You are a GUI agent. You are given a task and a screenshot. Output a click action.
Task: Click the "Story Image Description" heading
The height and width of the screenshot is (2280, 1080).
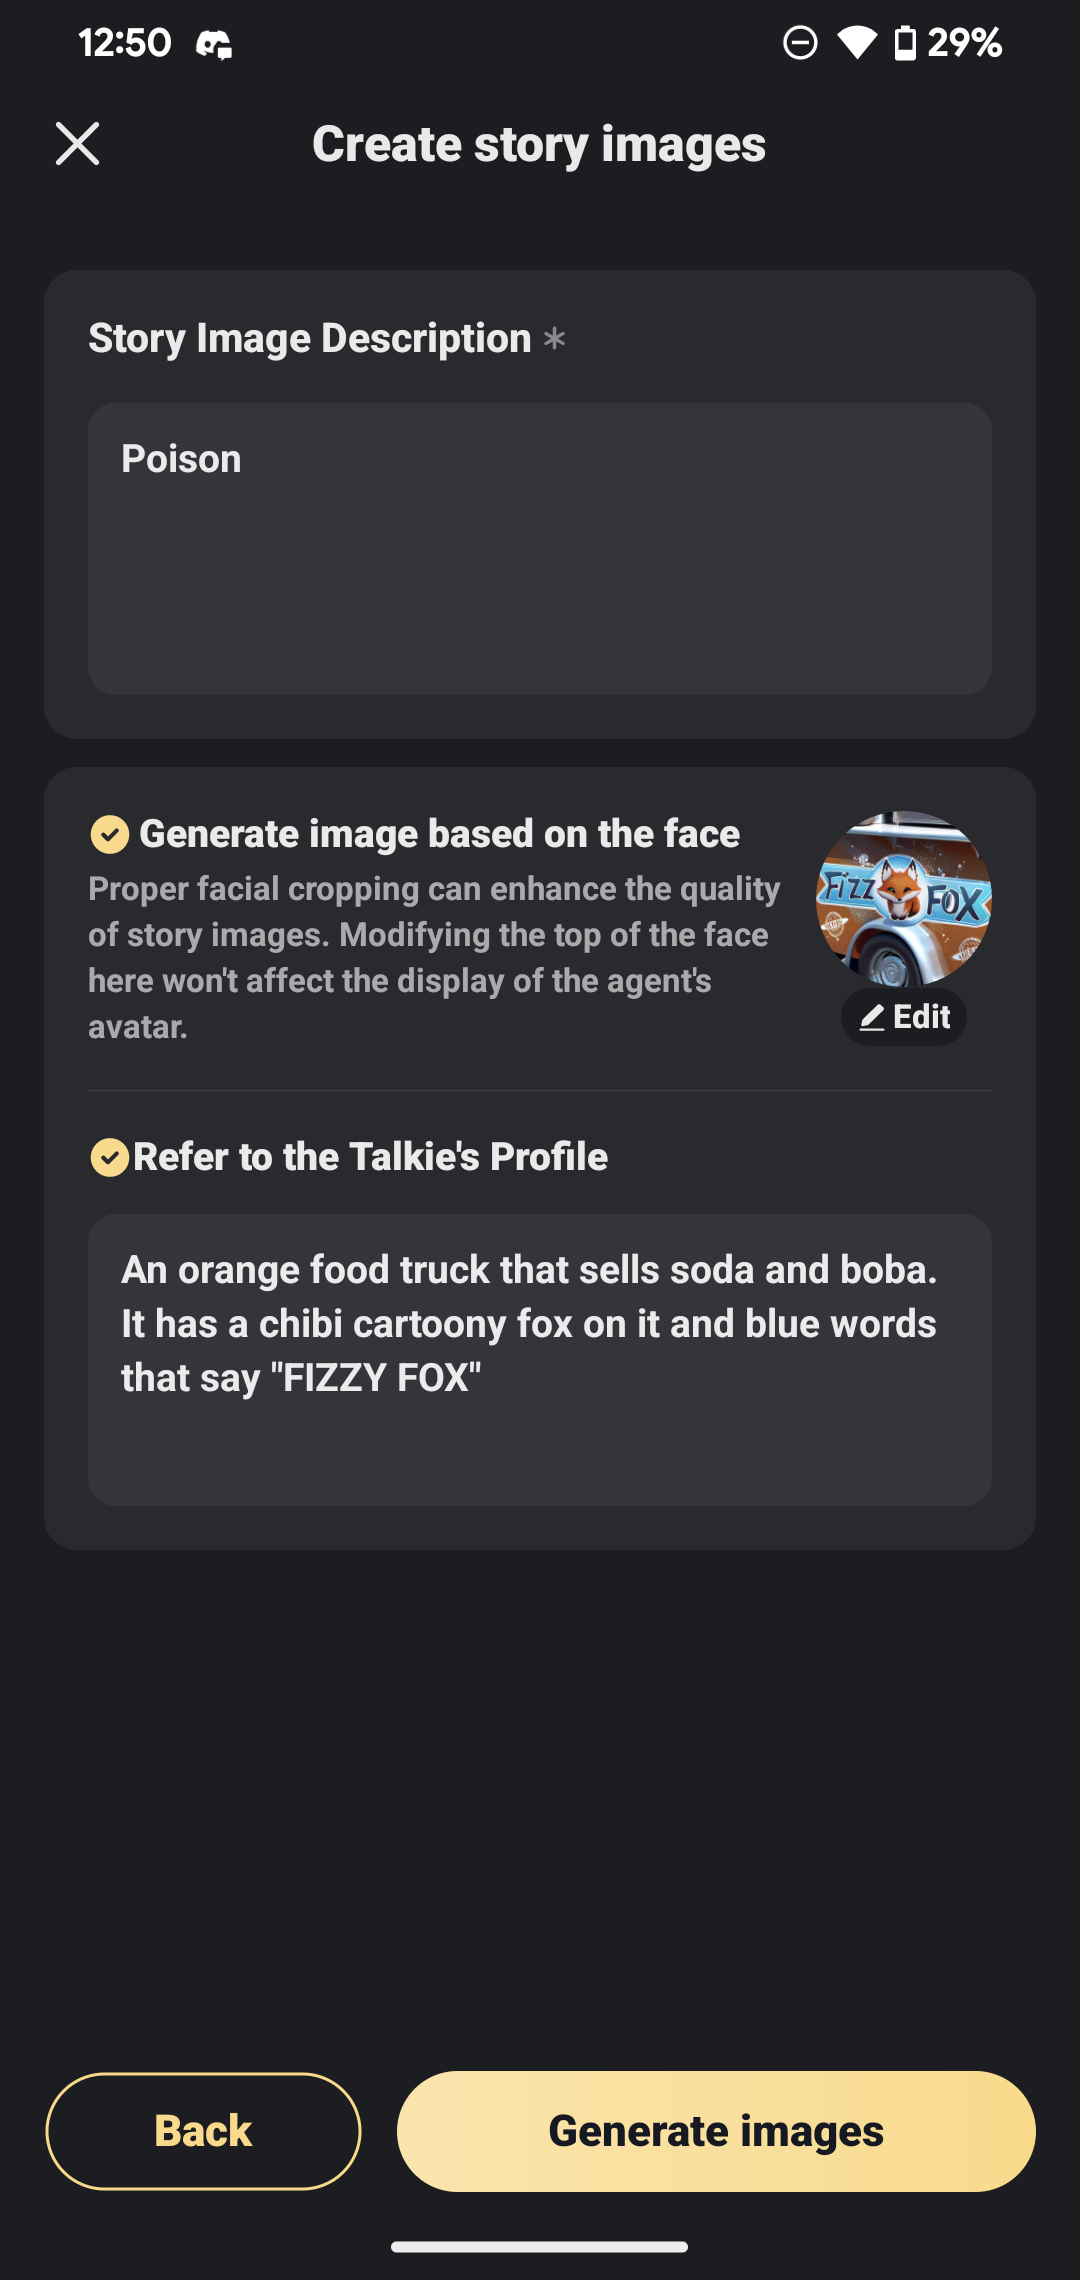coord(310,339)
